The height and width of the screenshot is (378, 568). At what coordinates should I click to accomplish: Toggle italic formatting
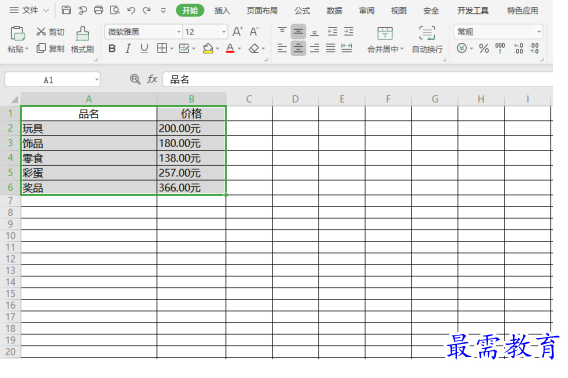(128, 48)
